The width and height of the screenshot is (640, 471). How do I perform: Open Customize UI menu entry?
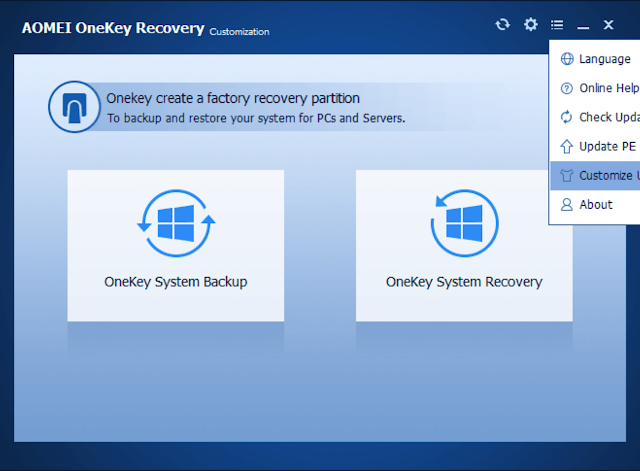coord(595,176)
